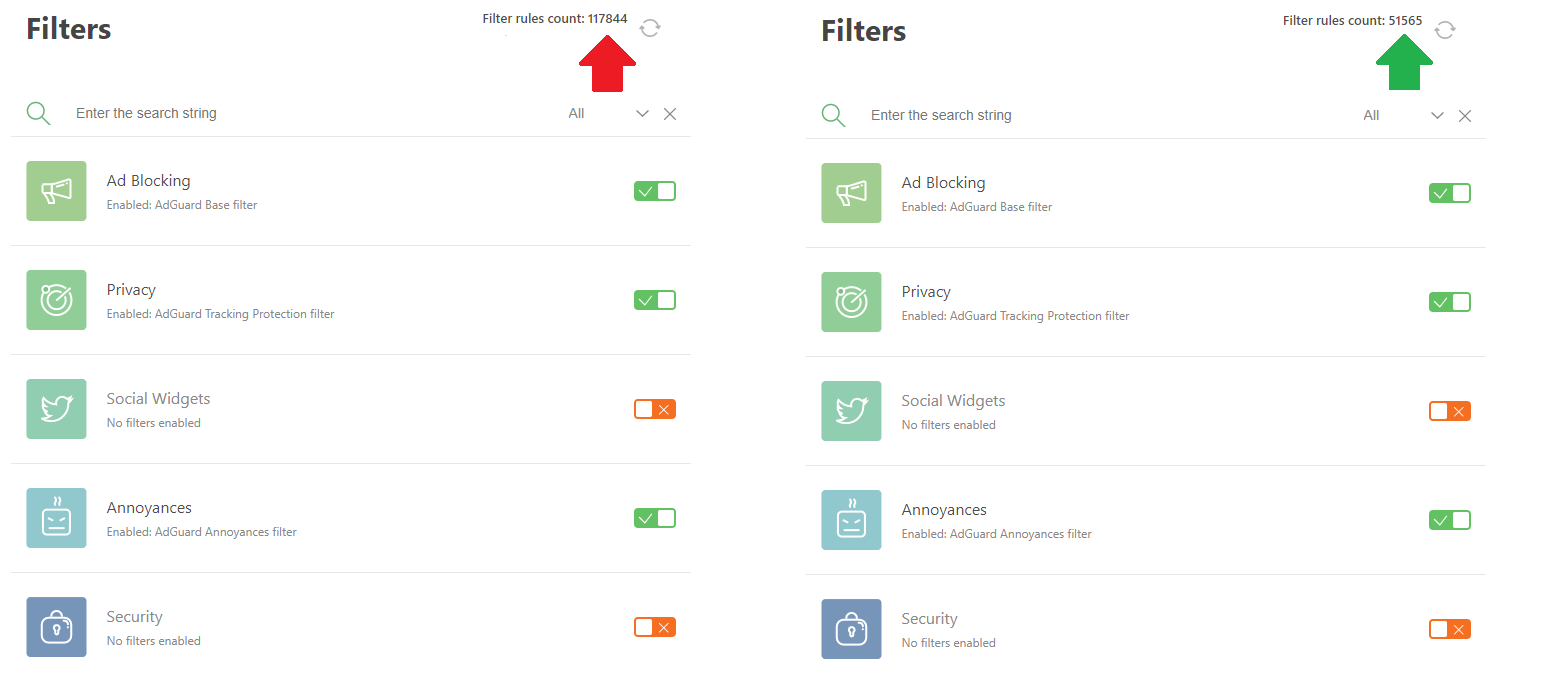Click the Annoyances face icon in the 51565-rules panel
This screenshot has width=1543, height=673.
click(x=851, y=520)
